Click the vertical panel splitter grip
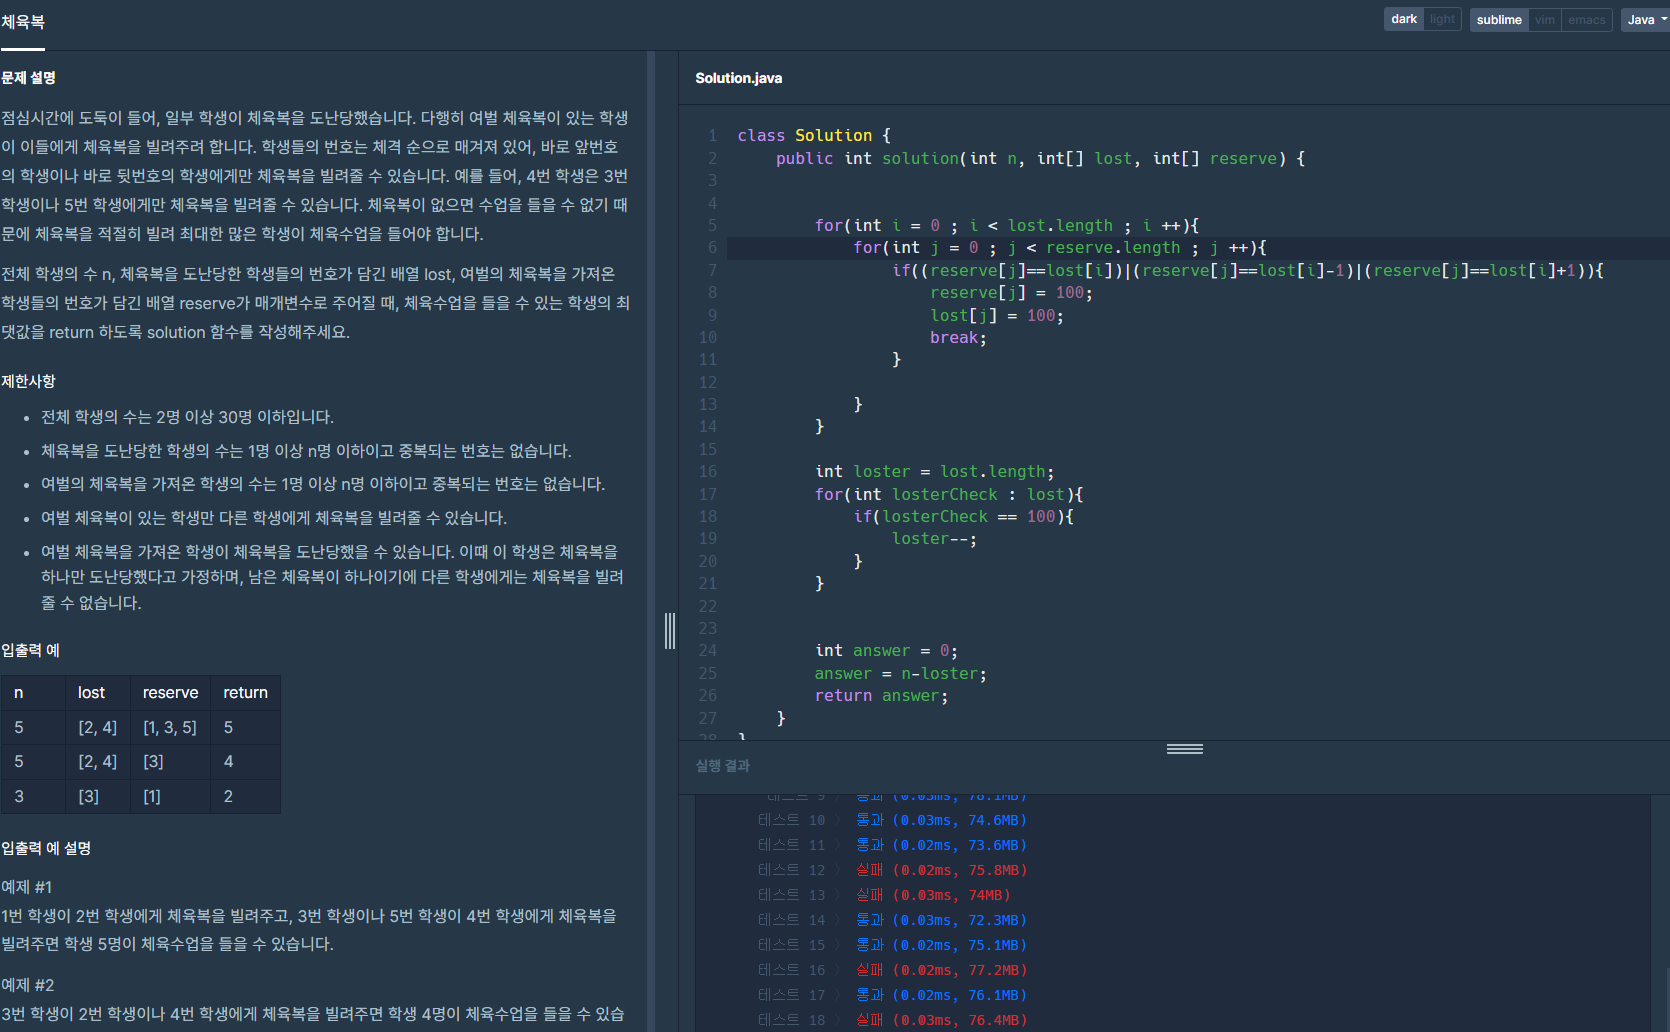This screenshot has width=1670, height=1032. pyautogui.click(x=670, y=630)
